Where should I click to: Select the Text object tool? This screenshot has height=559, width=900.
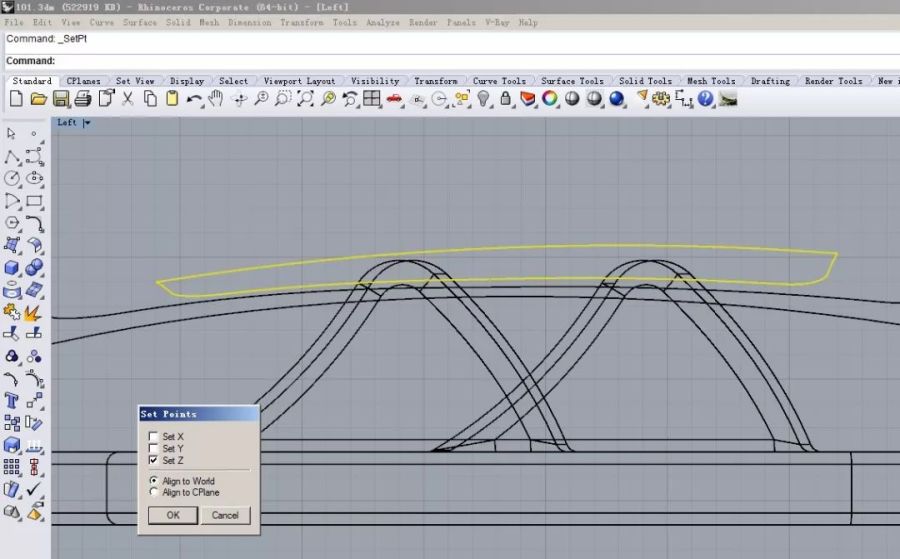pos(12,400)
